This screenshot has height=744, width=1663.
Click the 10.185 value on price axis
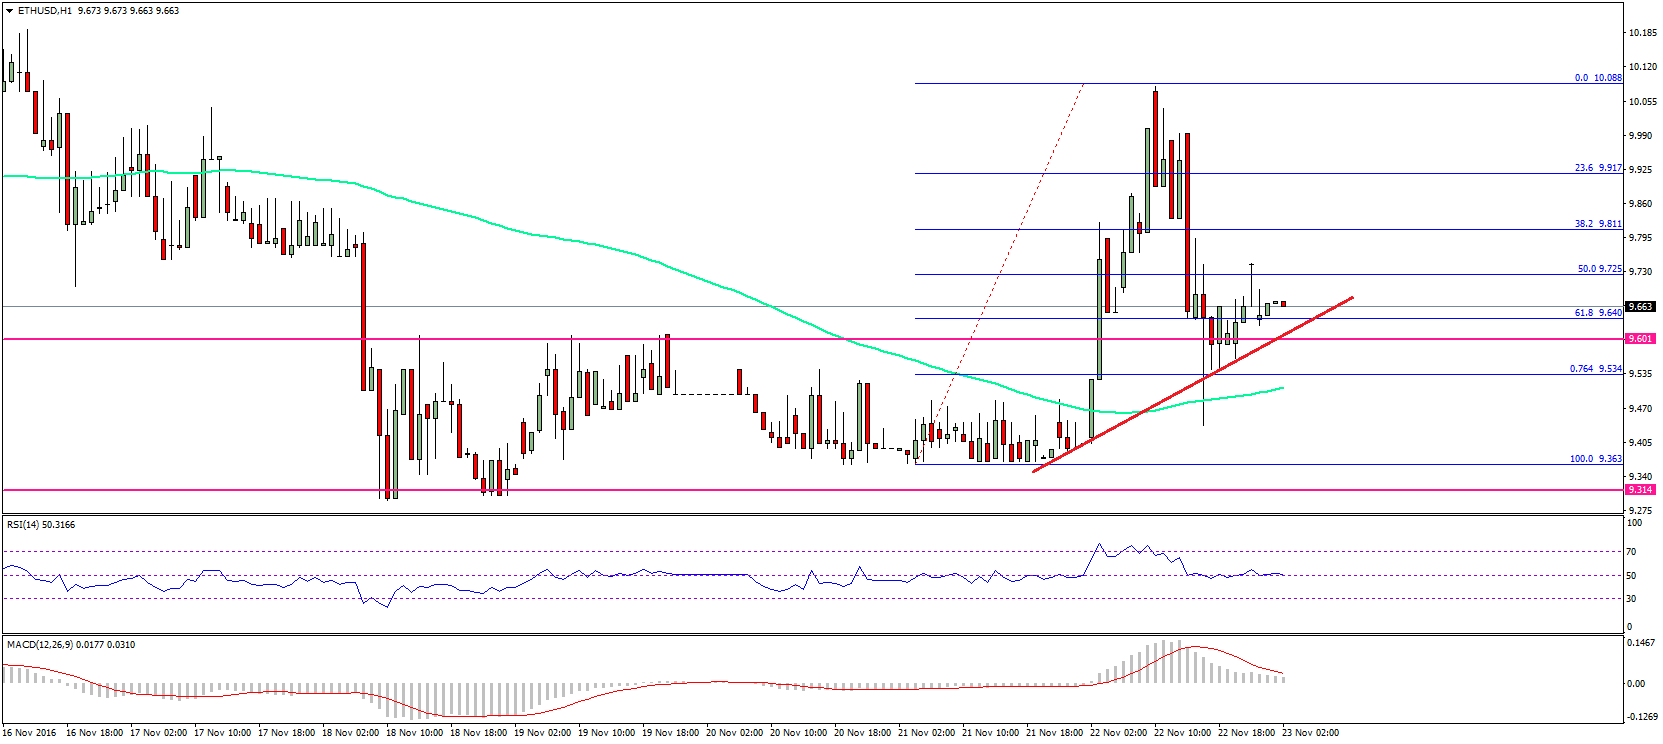[1641, 33]
